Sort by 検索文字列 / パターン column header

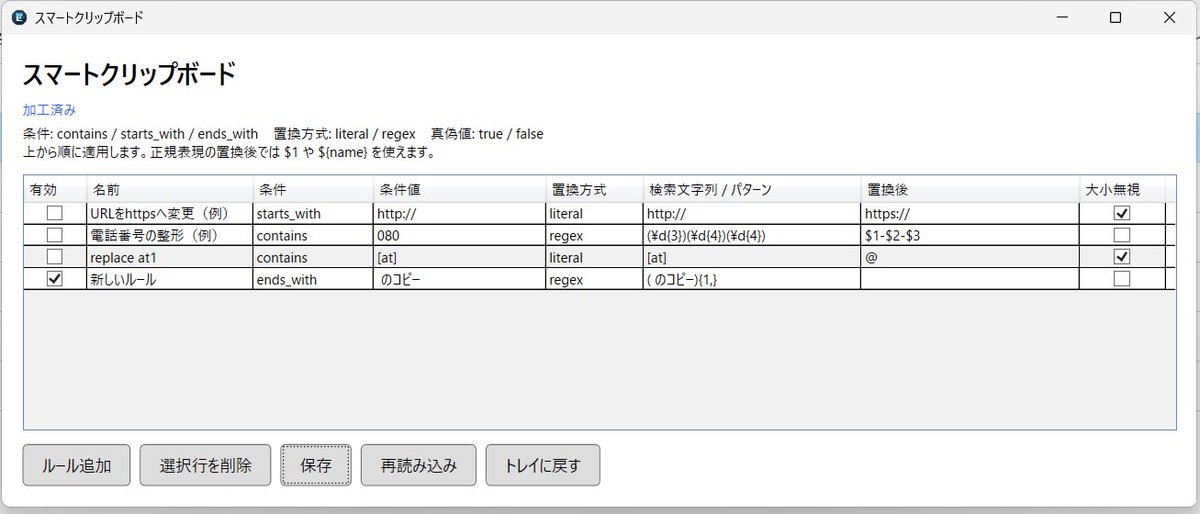click(752, 190)
